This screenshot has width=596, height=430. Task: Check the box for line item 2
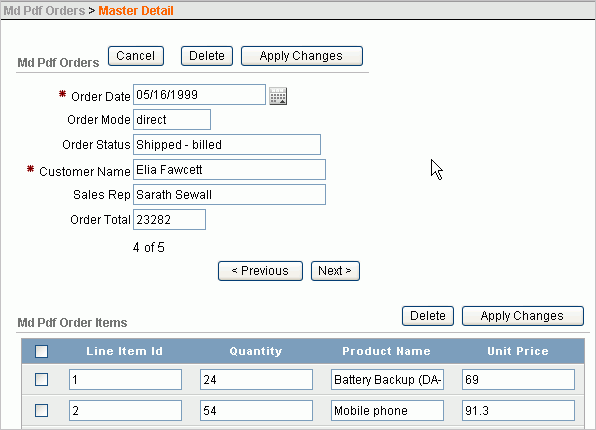click(41, 411)
